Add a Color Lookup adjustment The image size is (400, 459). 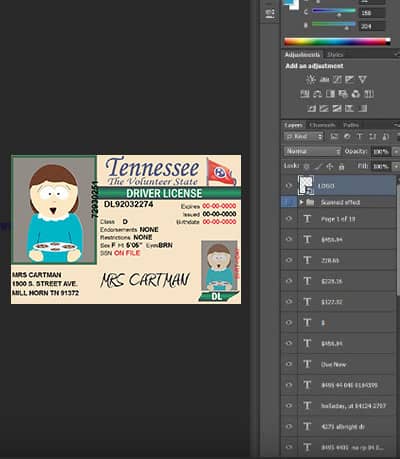click(x=369, y=94)
